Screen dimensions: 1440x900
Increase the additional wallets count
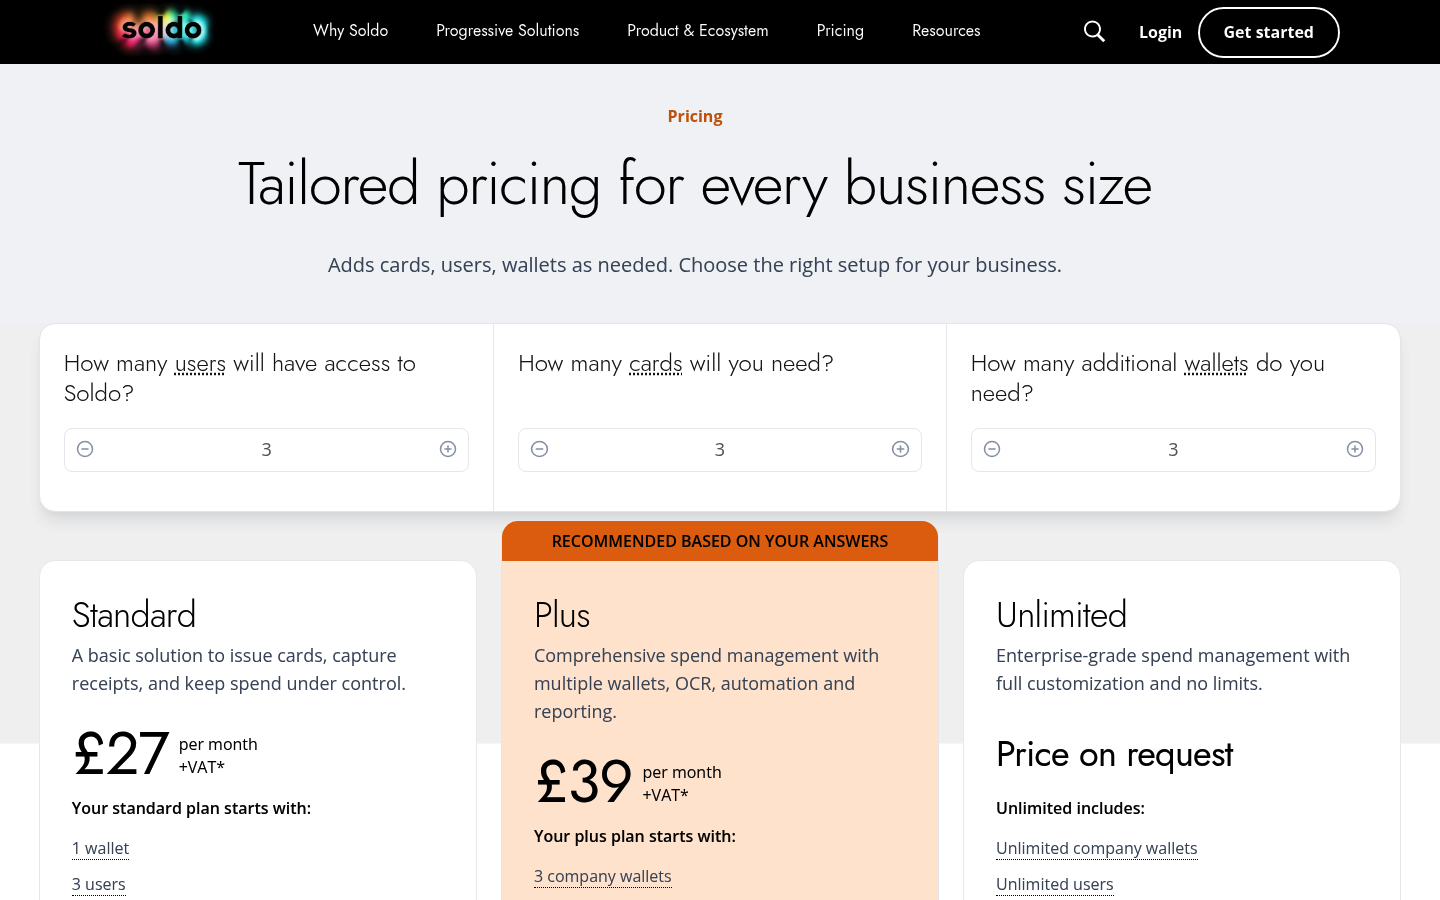(1355, 449)
